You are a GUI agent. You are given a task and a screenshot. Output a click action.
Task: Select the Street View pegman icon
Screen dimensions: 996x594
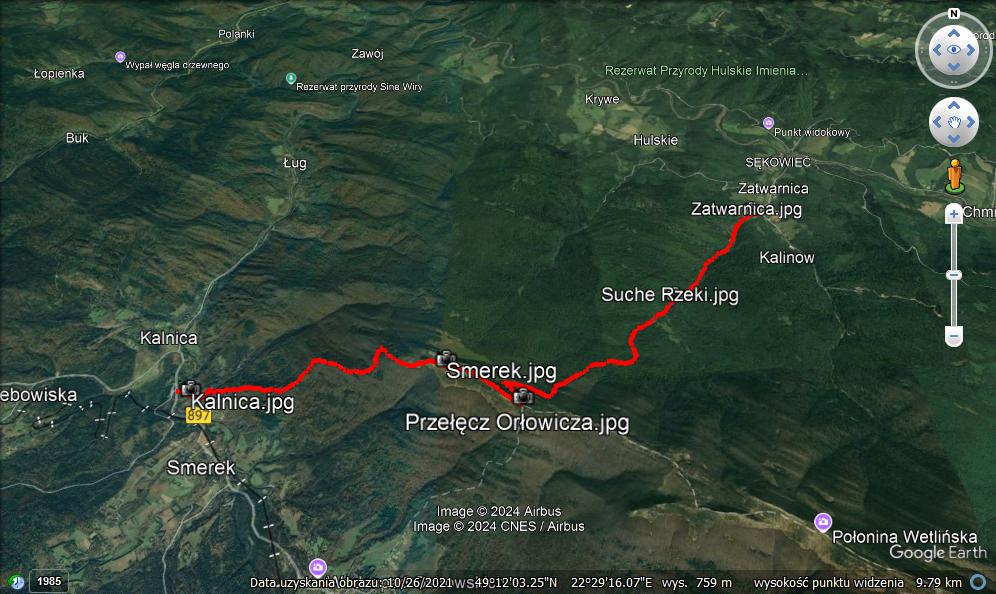pyautogui.click(x=954, y=176)
